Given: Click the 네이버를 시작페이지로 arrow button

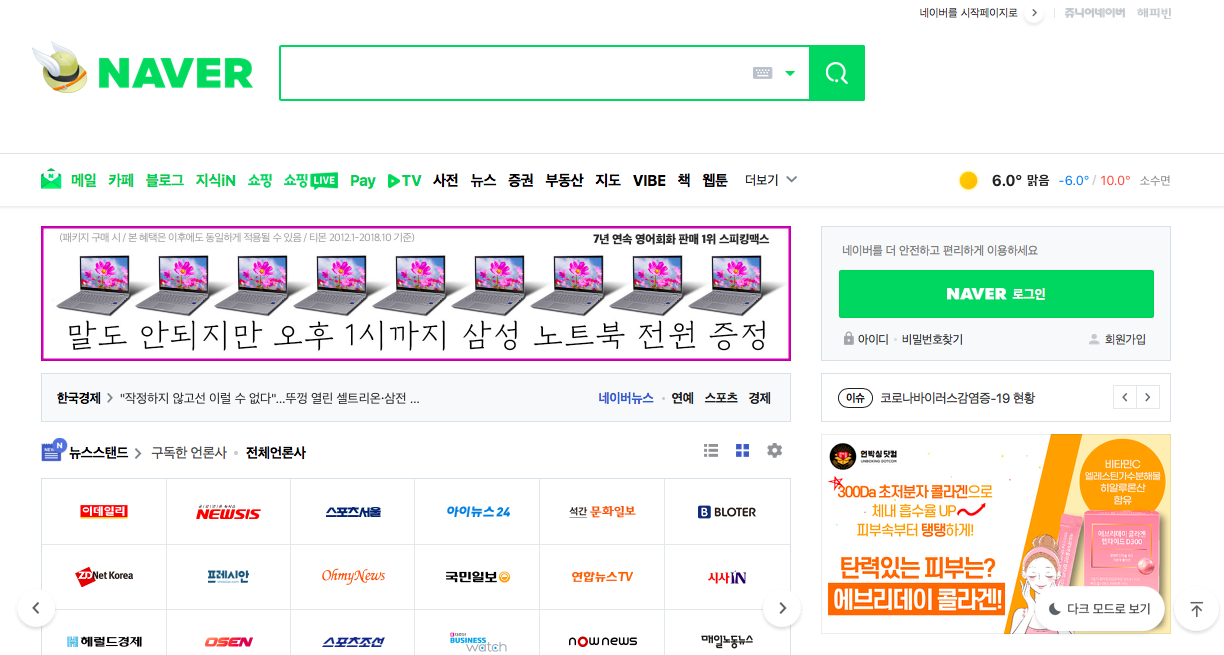Looking at the screenshot, I should coord(1034,13).
